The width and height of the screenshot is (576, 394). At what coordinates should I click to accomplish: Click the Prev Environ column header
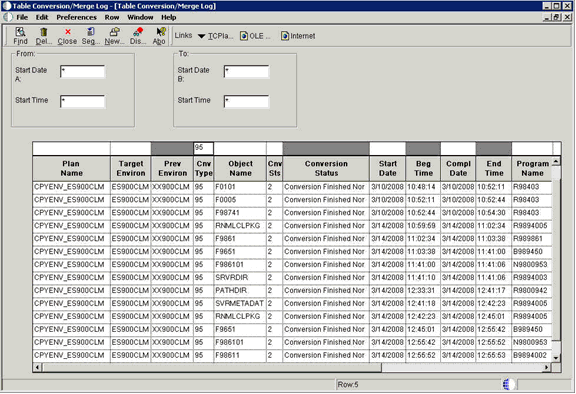[x=172, y=168]
